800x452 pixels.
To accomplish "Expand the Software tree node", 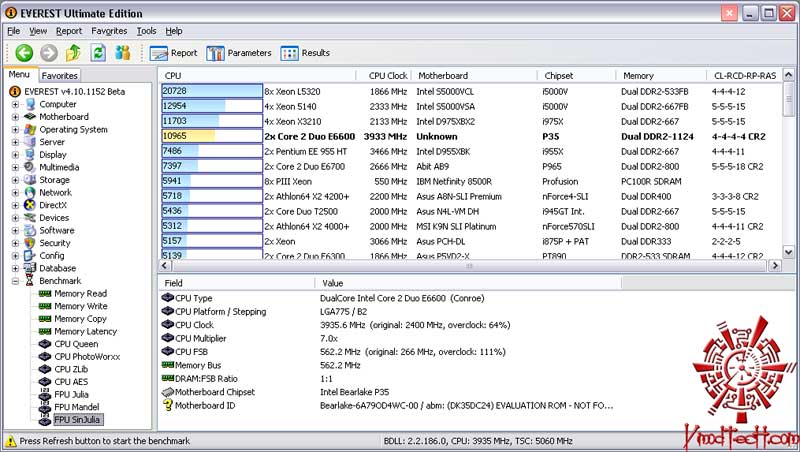I will pyautogui.click(x=15, y=230).
